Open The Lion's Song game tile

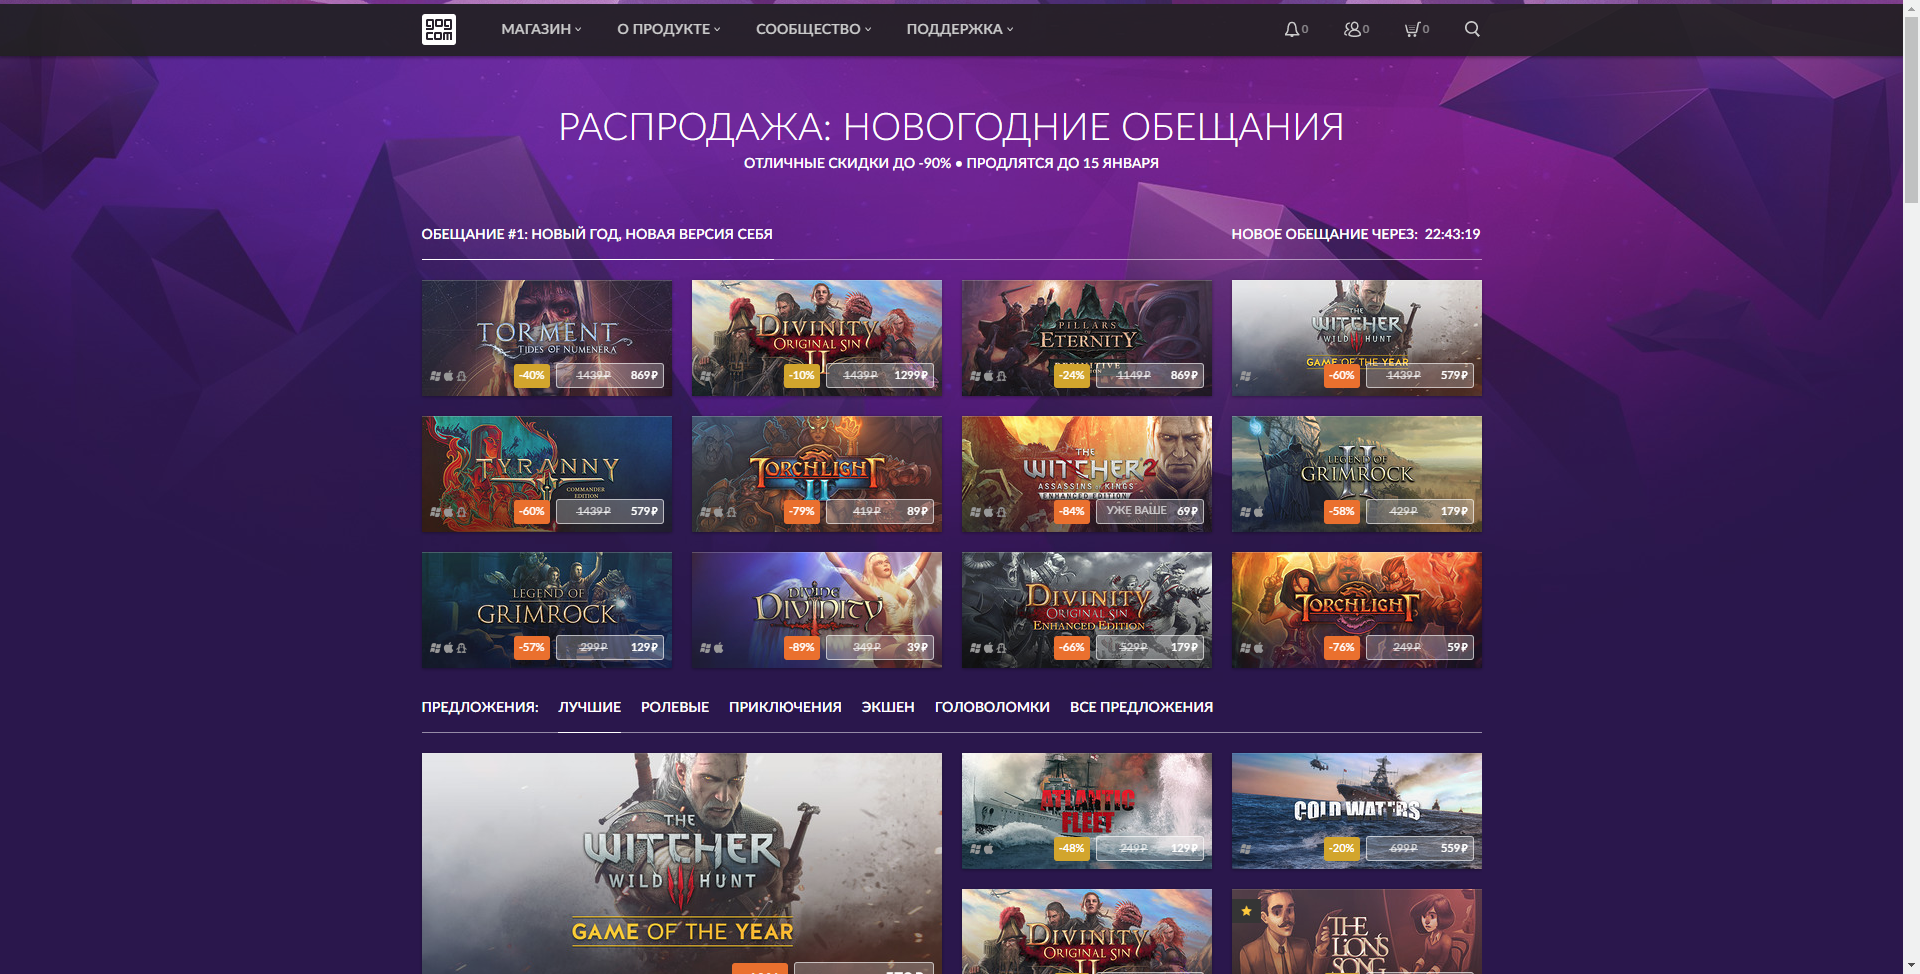(x=1357, y=932)
